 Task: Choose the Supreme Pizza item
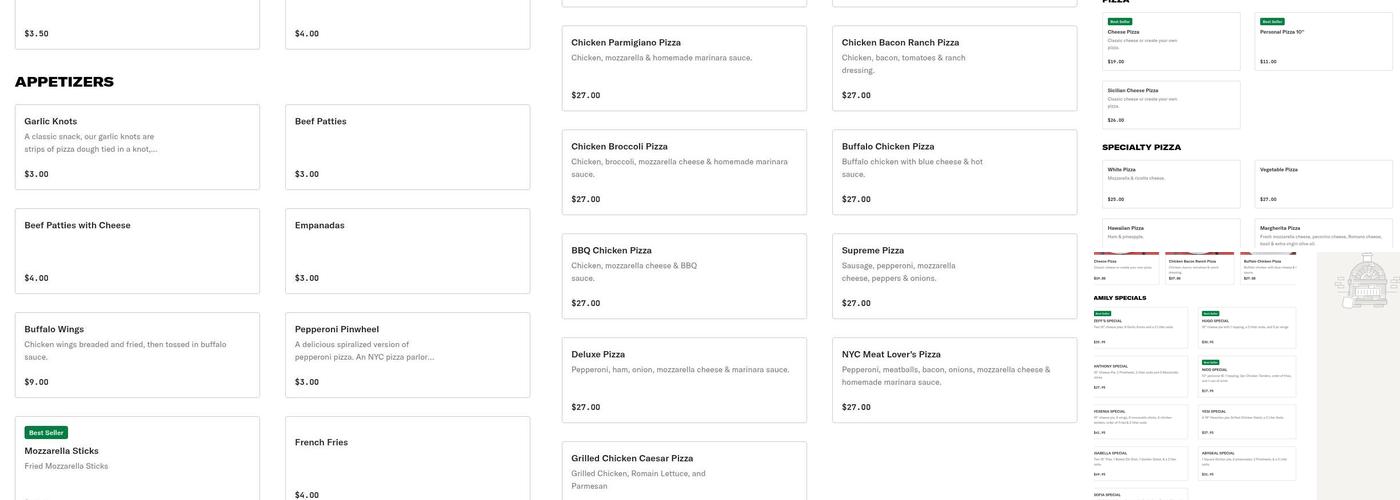click(954, 276)
